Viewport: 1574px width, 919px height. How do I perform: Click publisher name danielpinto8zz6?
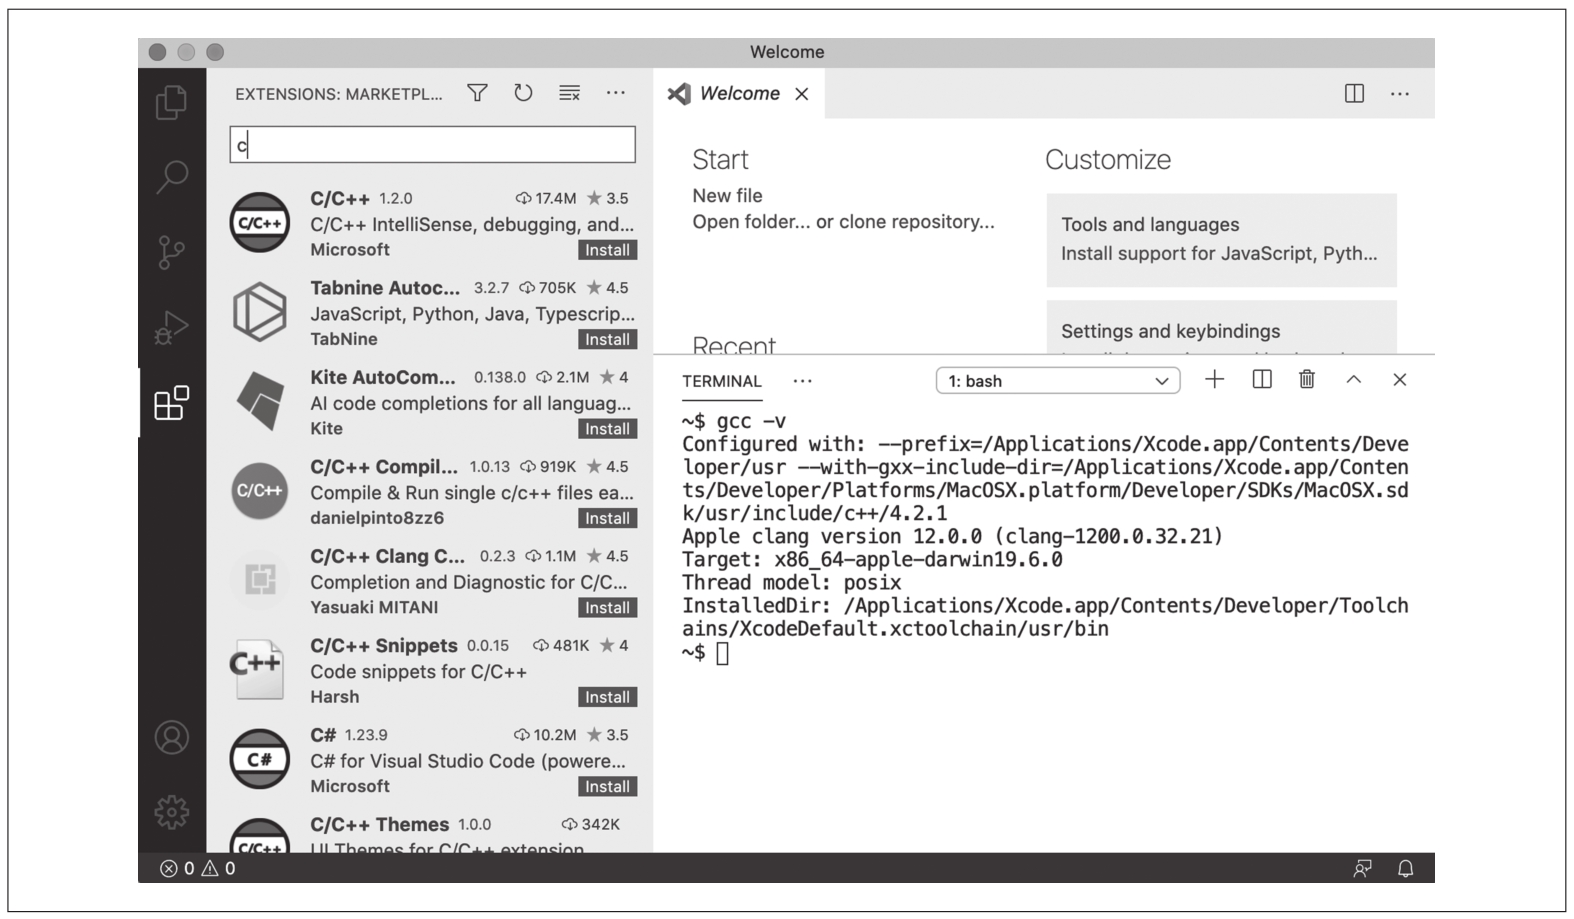[x=377, y=518]
